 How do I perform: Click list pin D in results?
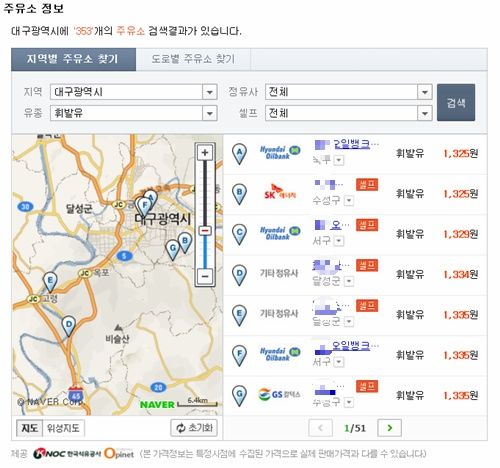(239, 275)
